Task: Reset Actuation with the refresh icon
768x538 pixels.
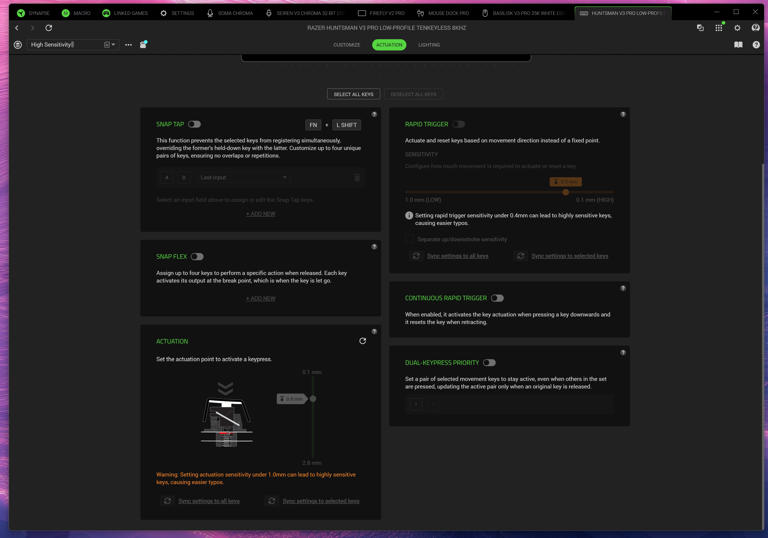Action: 362,341
